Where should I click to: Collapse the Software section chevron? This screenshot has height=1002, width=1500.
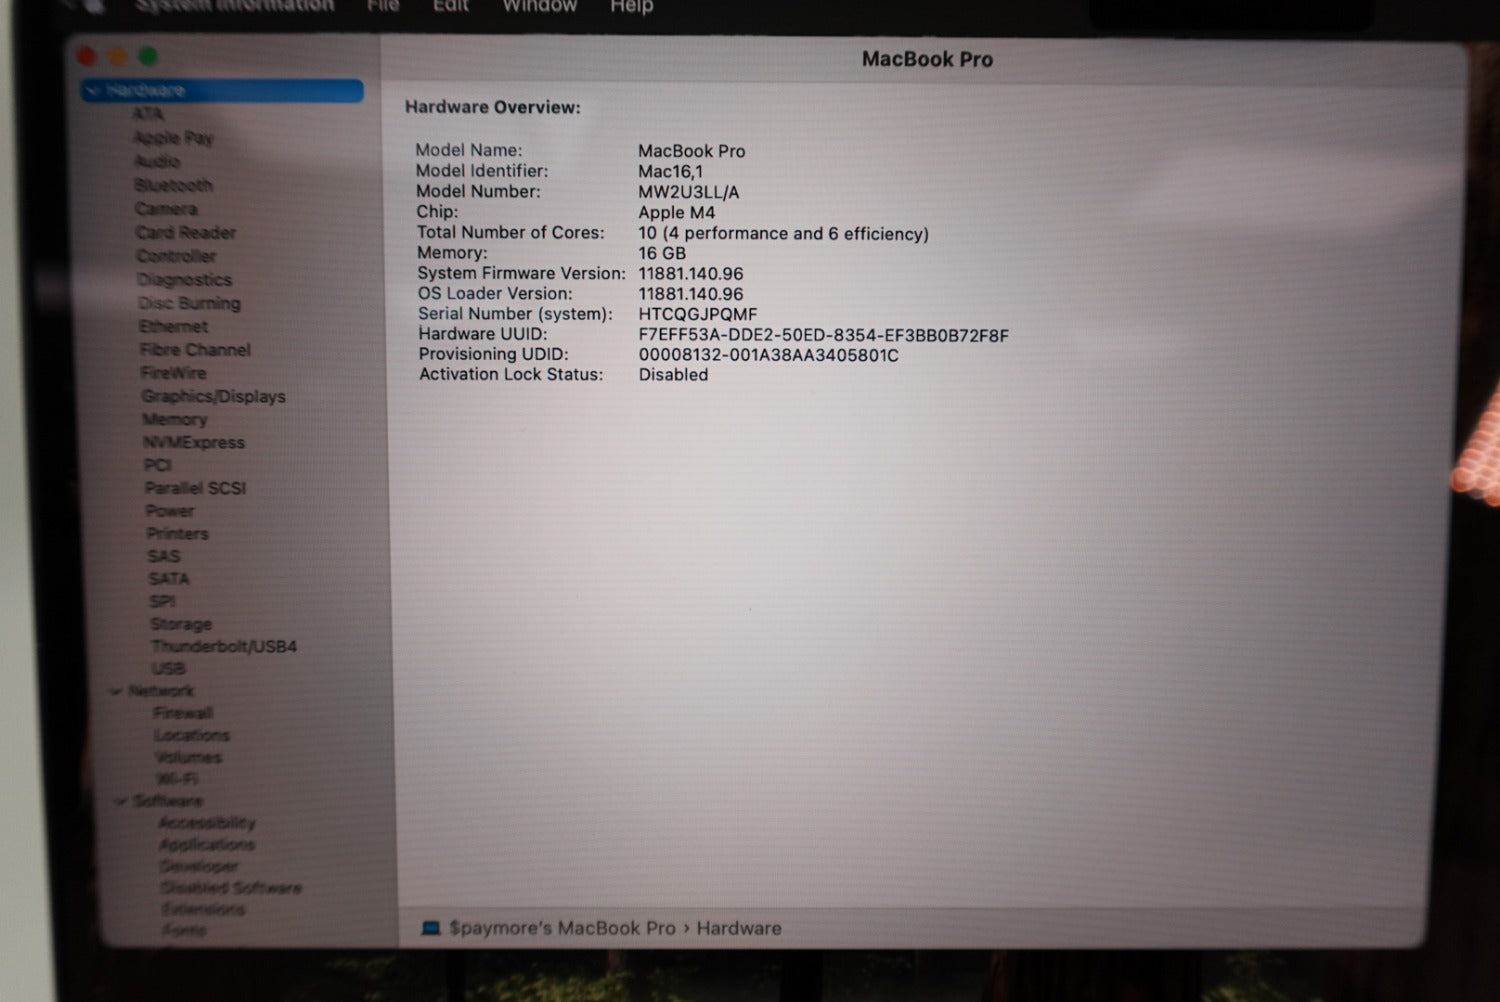pyautogui.click(x=120, y=801)
